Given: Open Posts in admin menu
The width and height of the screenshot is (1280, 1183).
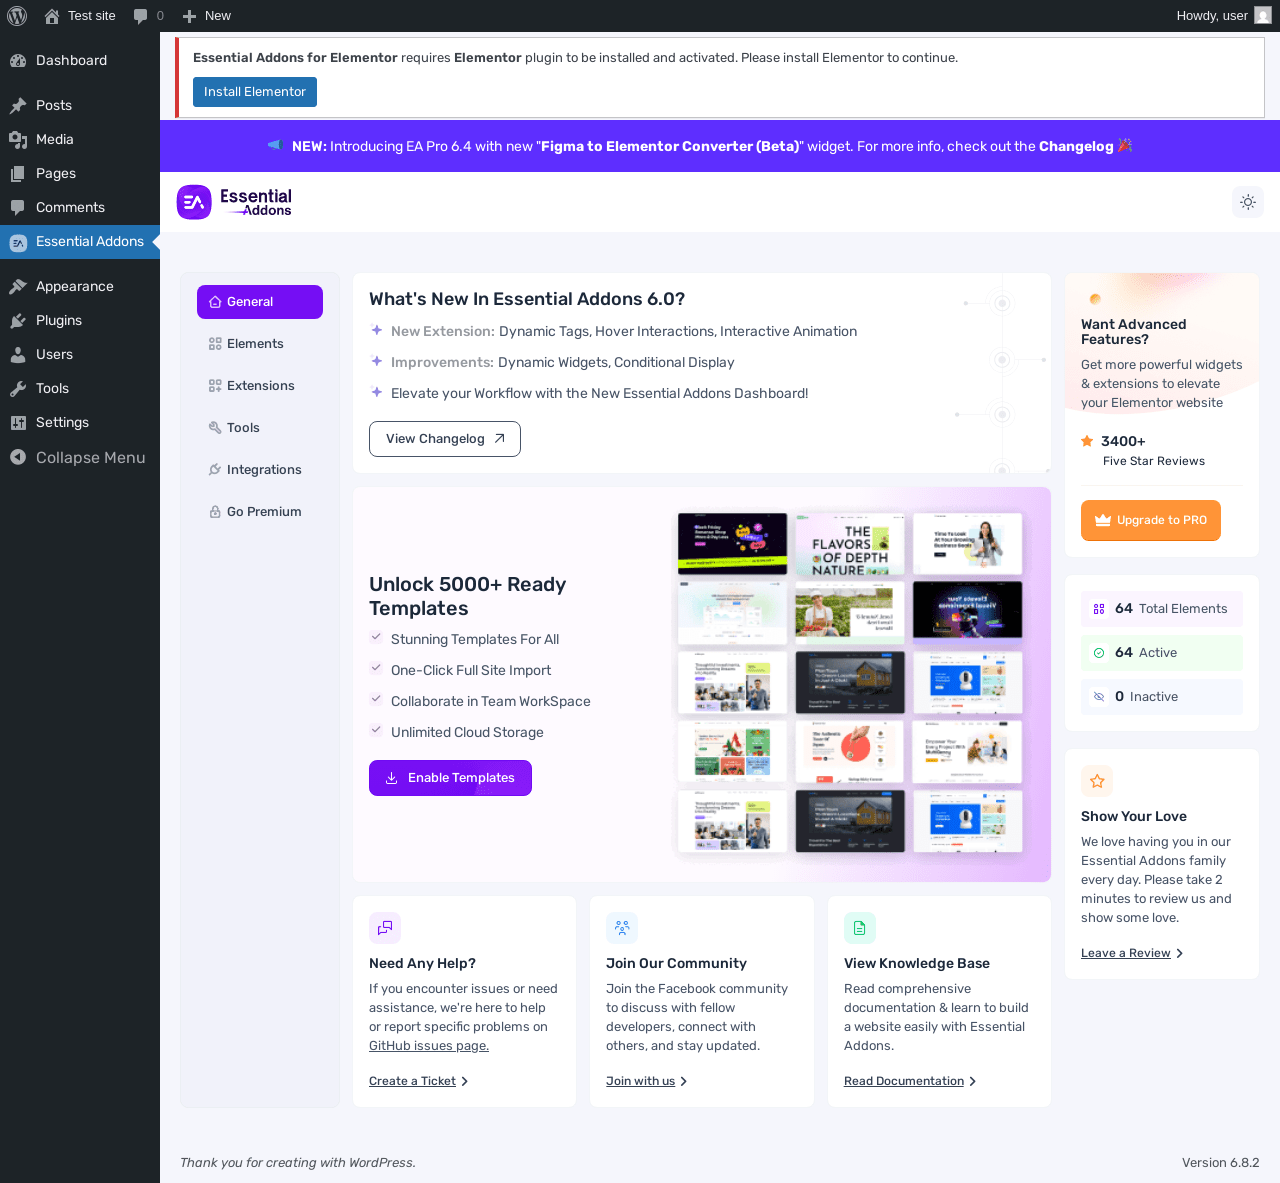Looking at the screenshot, I should [x=80, y=105].
